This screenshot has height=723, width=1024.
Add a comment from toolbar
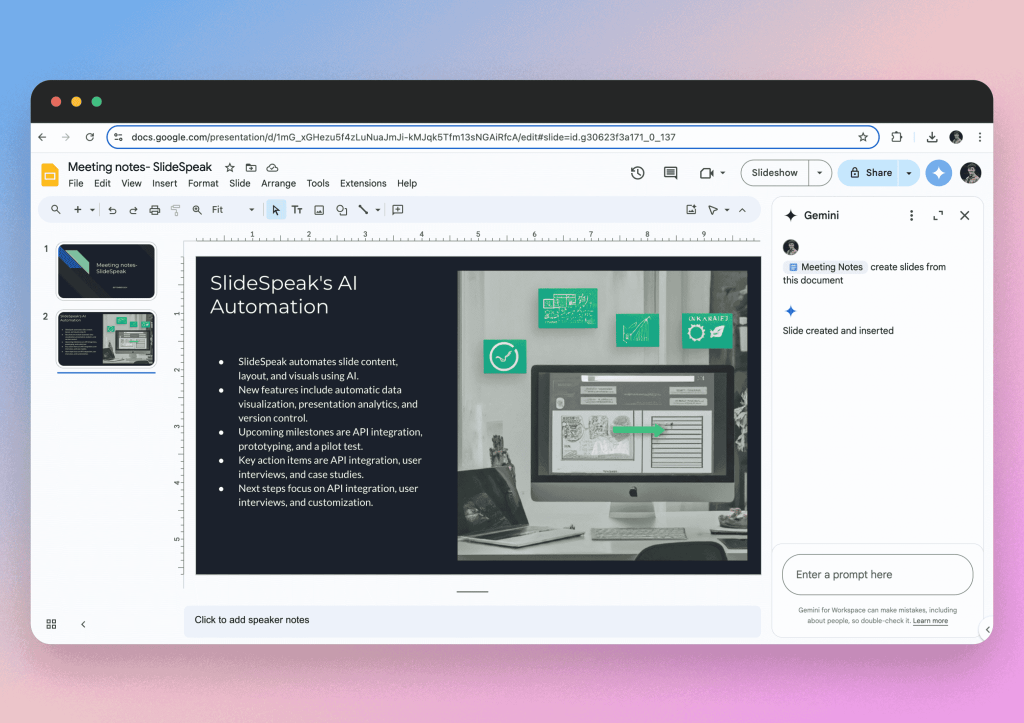pyautogui.click(x=398, y=210)
